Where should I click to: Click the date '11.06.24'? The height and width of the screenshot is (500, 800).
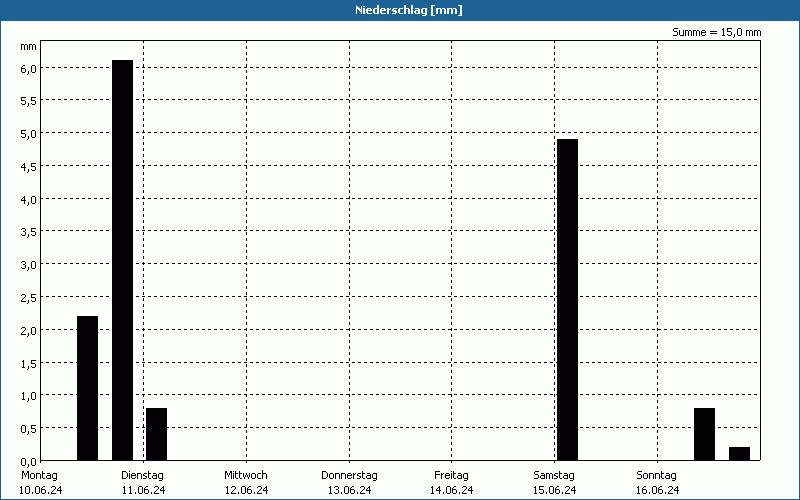144,490
